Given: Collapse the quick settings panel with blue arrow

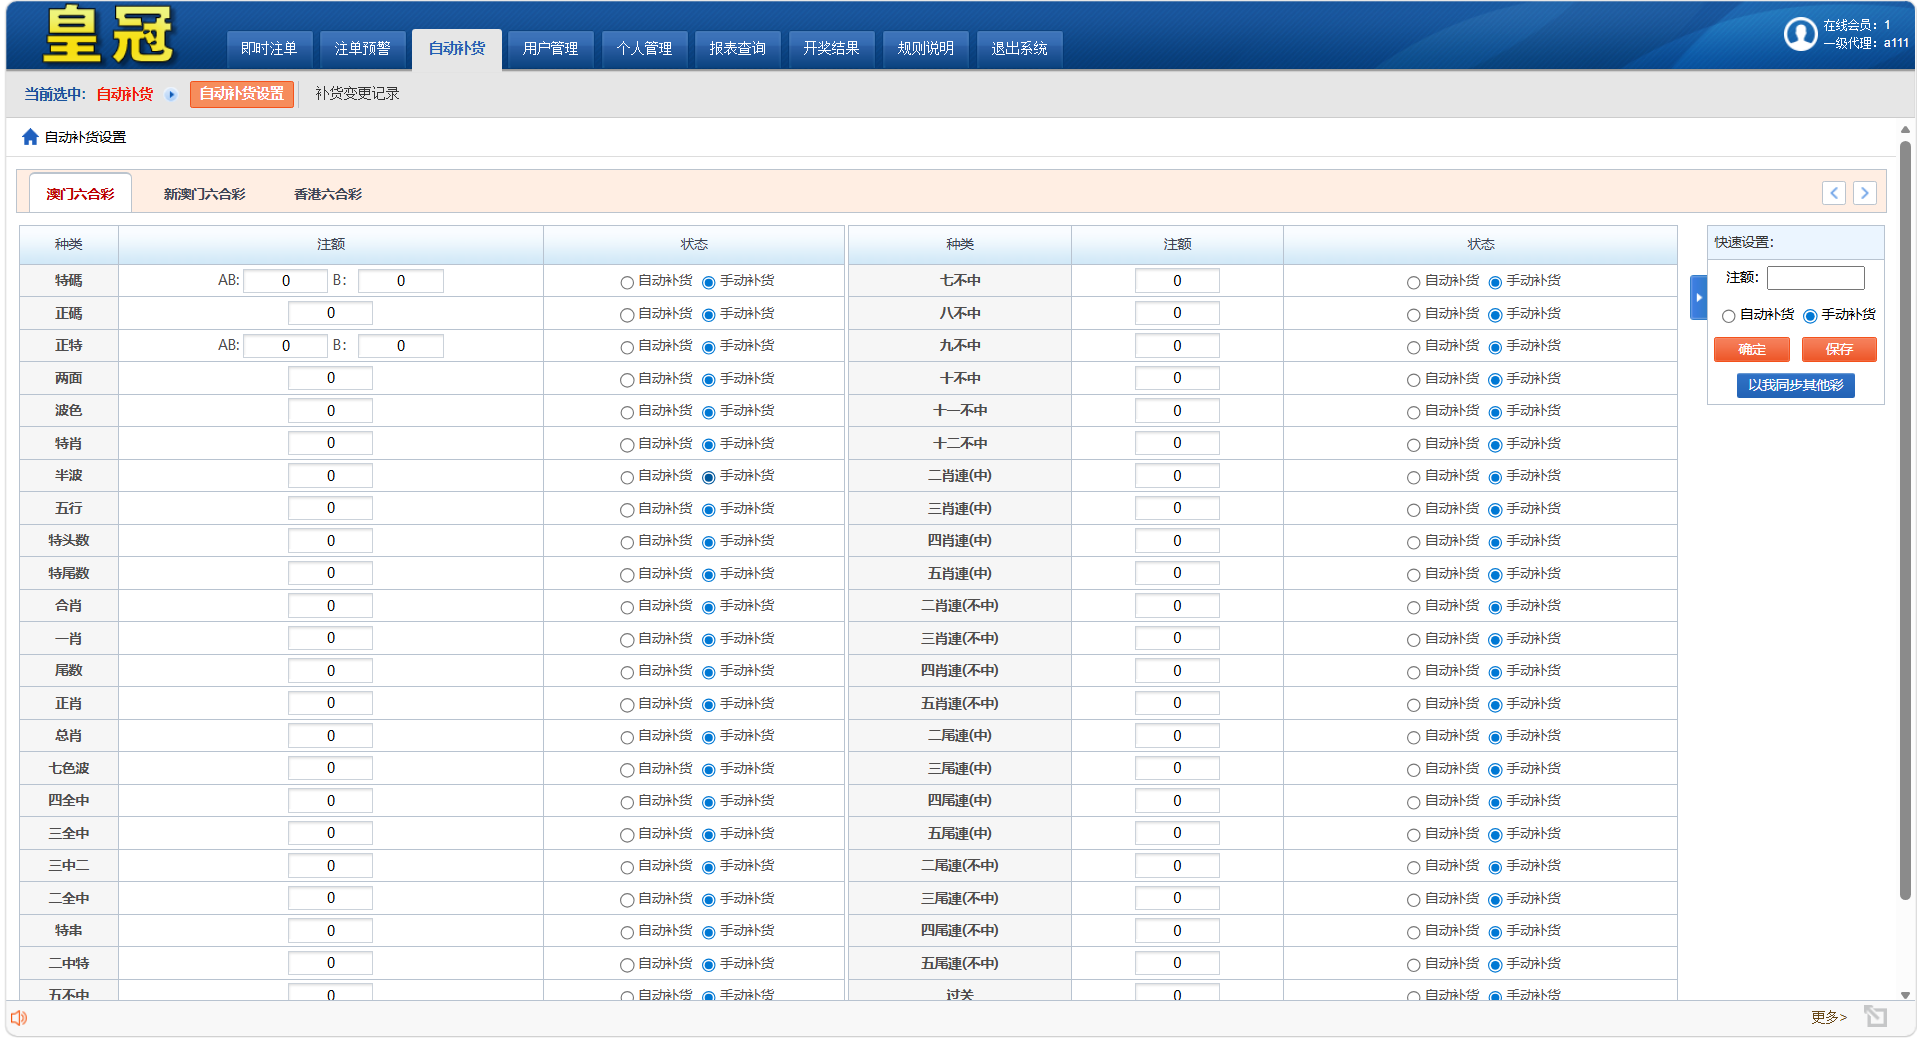Looking at the screenshot, I should (1698, 297).
